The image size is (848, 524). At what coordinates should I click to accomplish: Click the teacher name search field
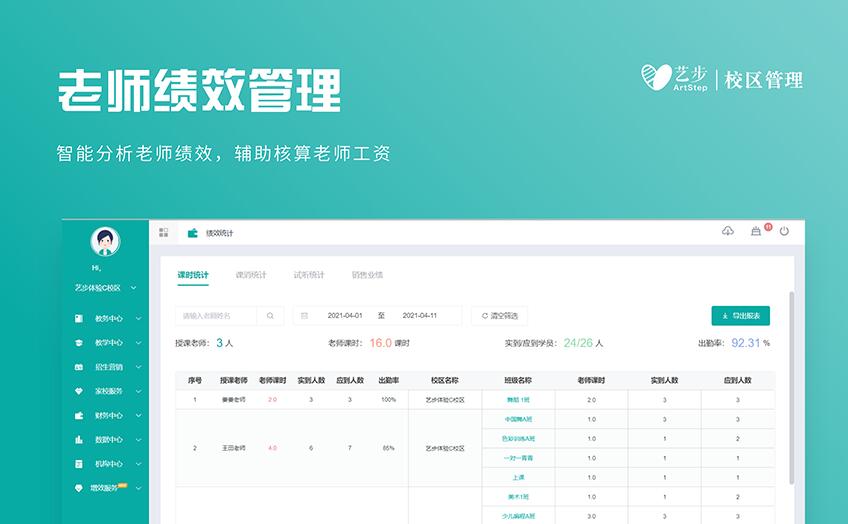tap(216, 316)
